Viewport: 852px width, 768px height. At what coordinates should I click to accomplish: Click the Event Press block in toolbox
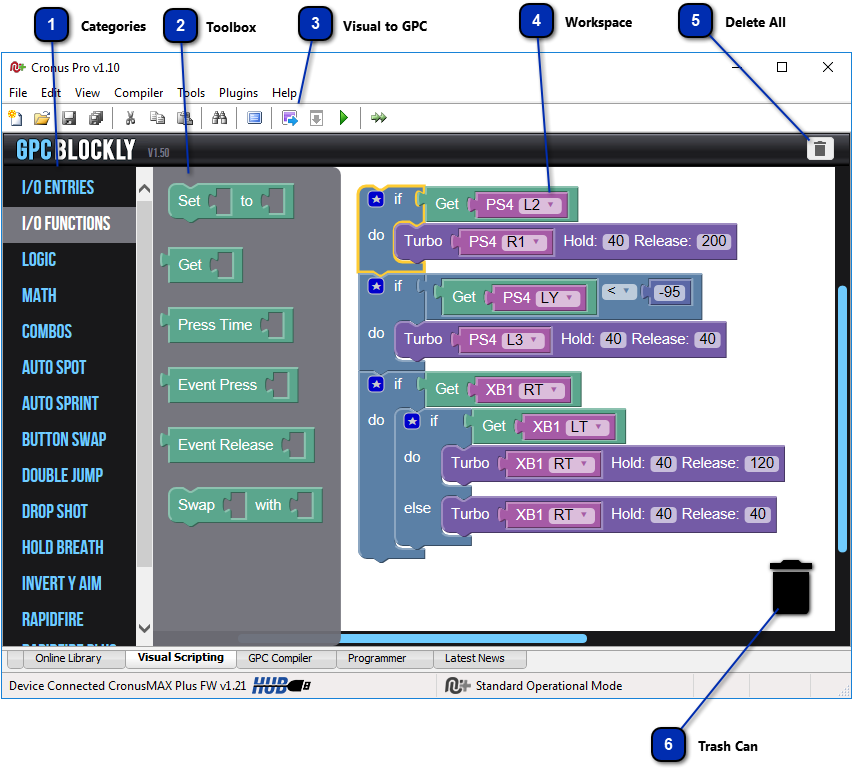point(229,385)
